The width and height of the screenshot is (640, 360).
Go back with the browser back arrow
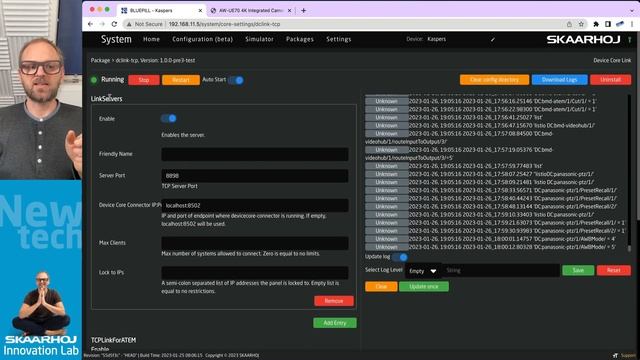(90, 24)
